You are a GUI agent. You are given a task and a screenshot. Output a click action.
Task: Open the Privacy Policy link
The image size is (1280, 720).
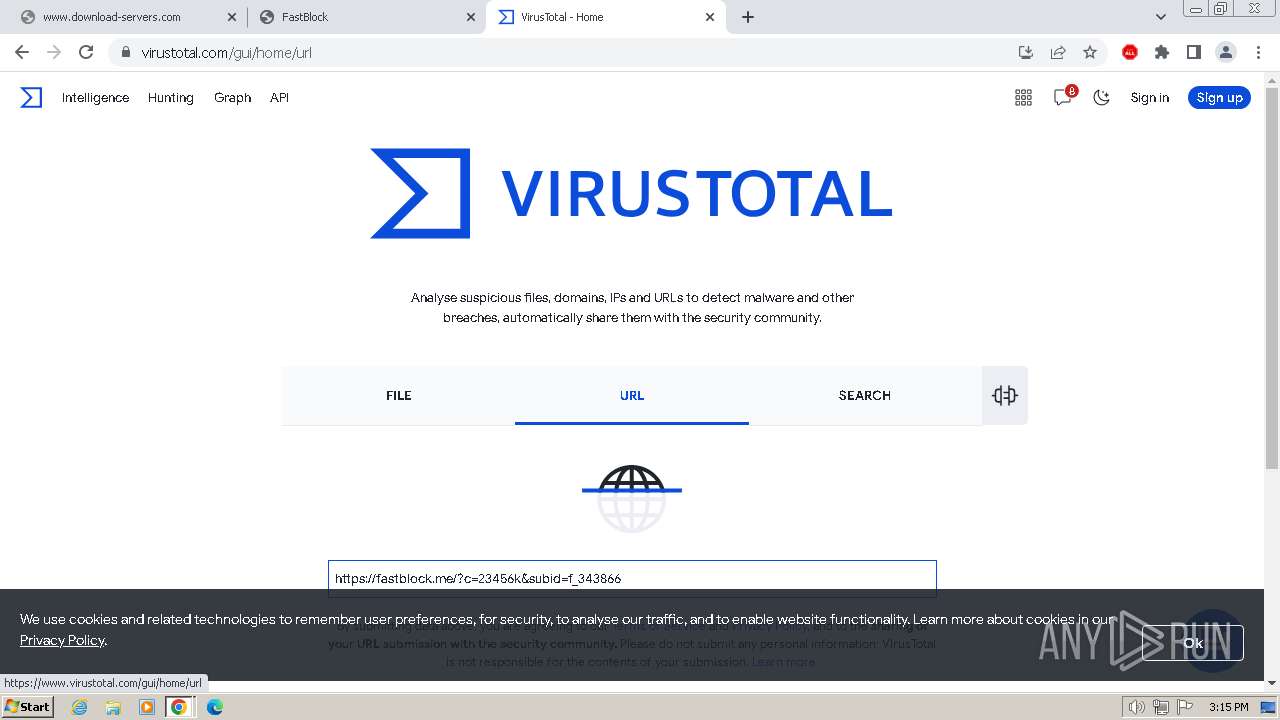pos(62,640)
